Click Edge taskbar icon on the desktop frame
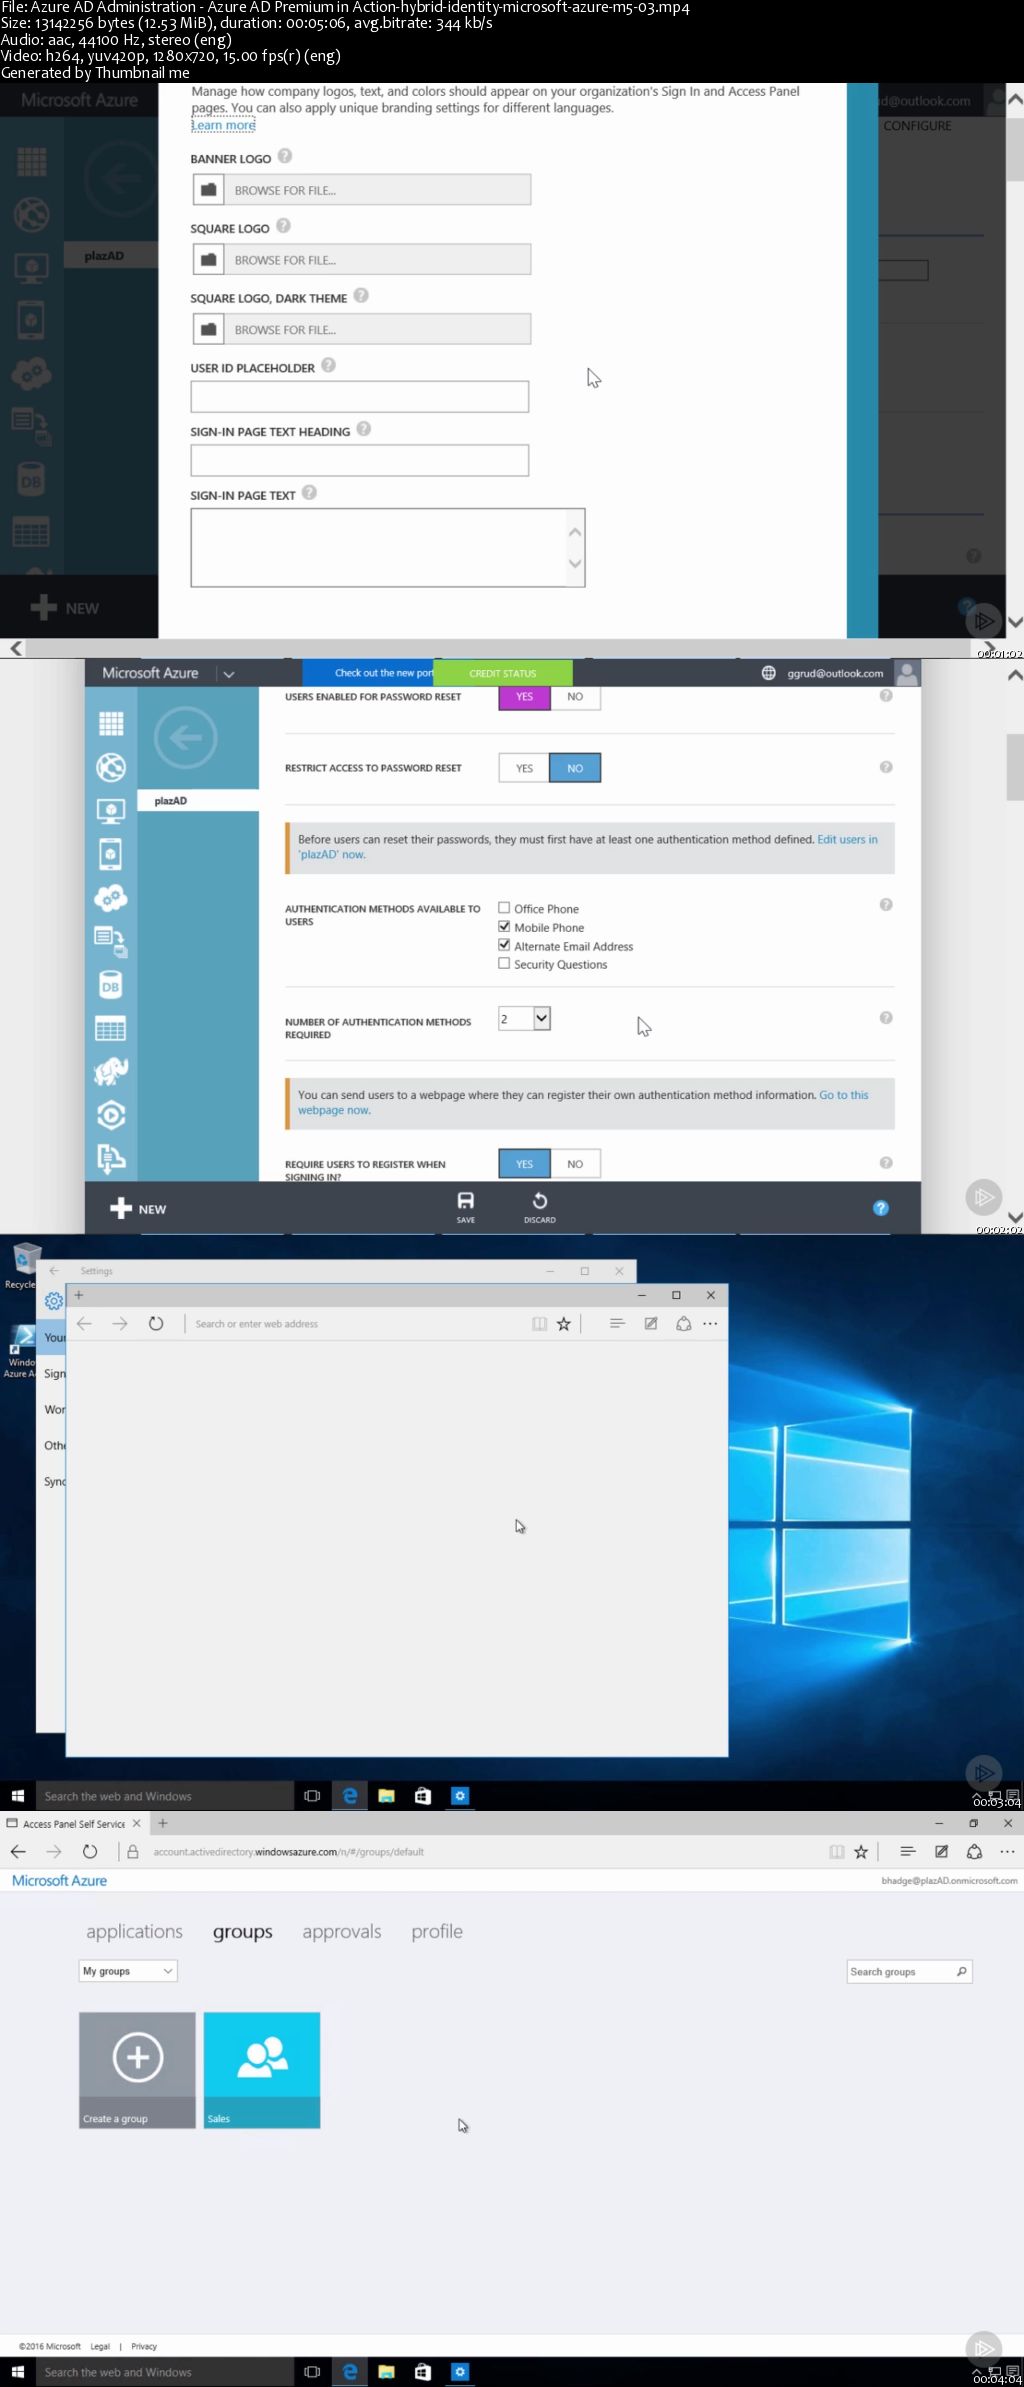1024x2387 pixels. (x=350, y=1796)
